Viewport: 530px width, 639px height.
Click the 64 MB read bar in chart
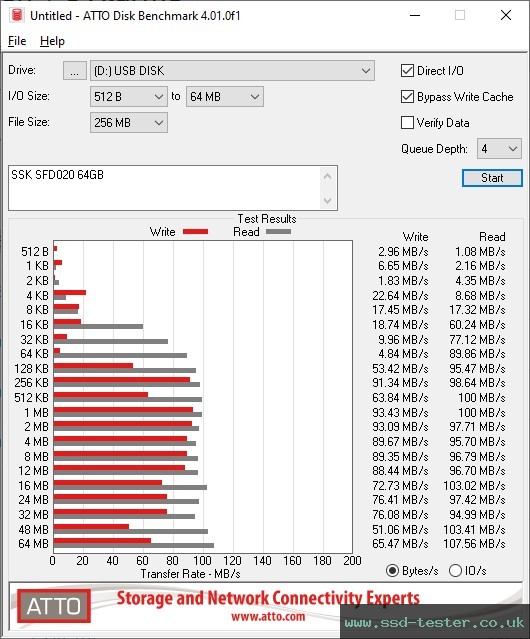pos(134,545)
